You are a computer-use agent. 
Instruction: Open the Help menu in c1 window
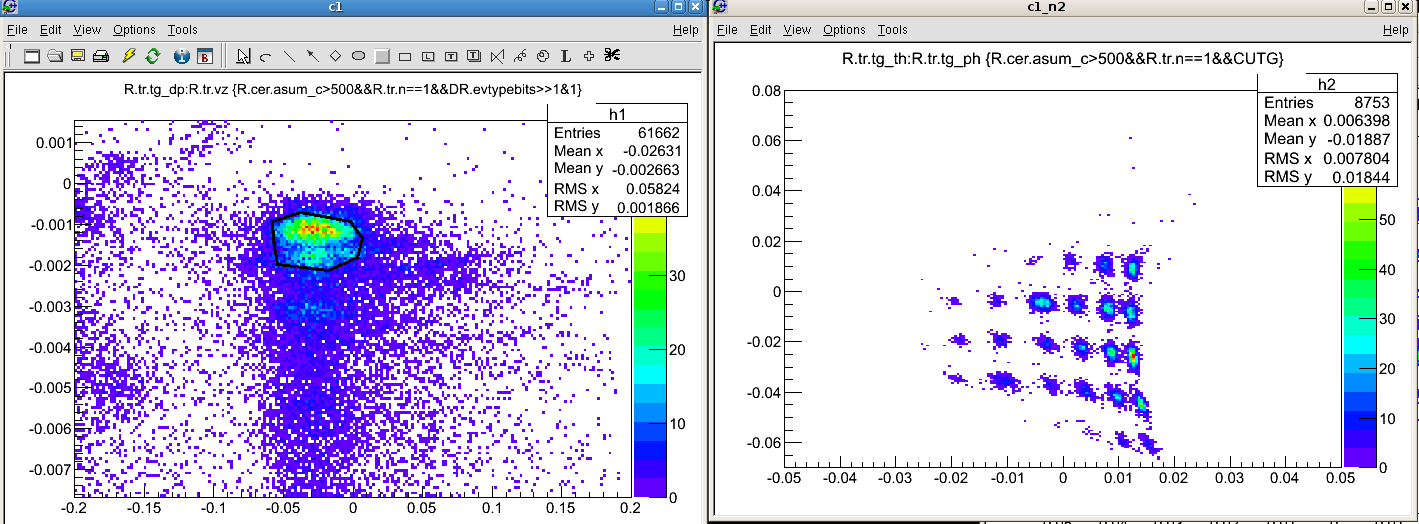click(x=686, y=30)
